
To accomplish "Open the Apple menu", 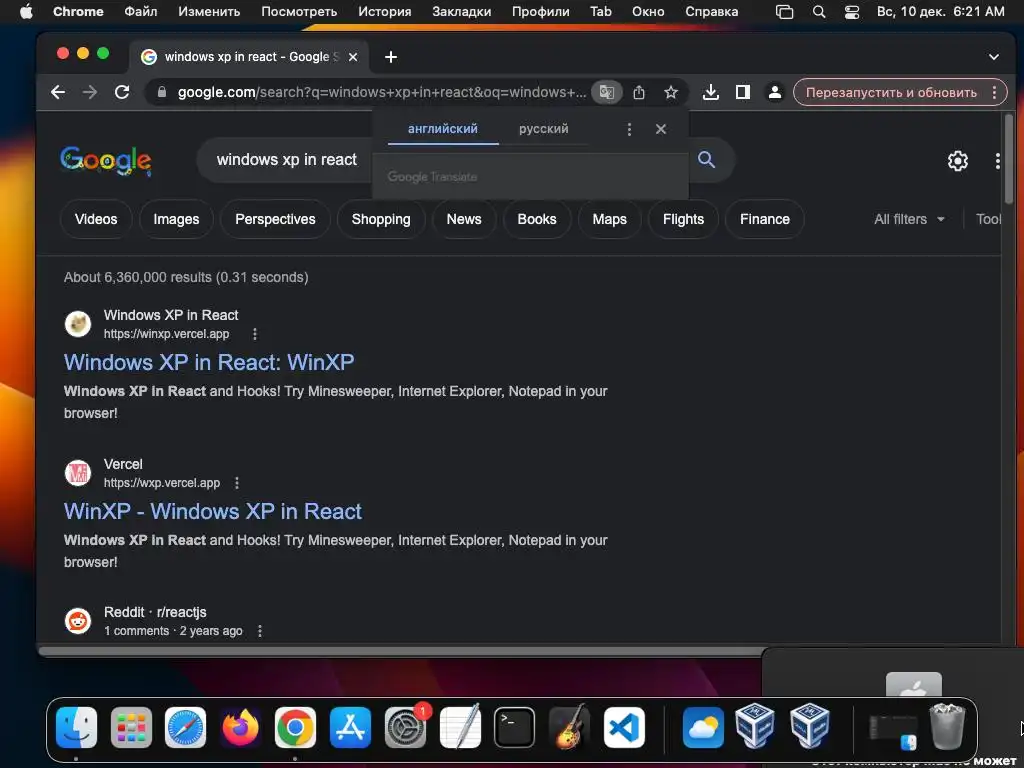I will [x=26, y=11].
